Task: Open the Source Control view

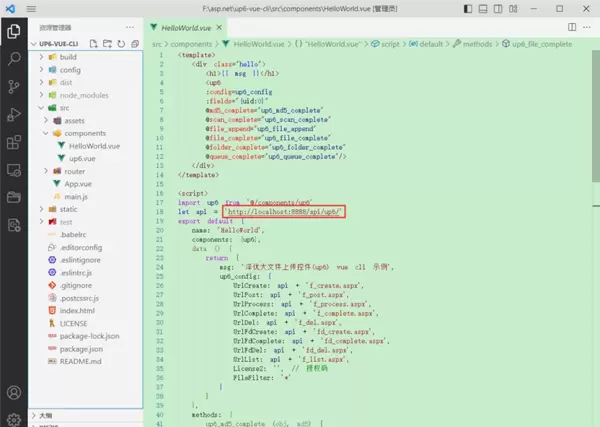Action: (x=14, y=87)
